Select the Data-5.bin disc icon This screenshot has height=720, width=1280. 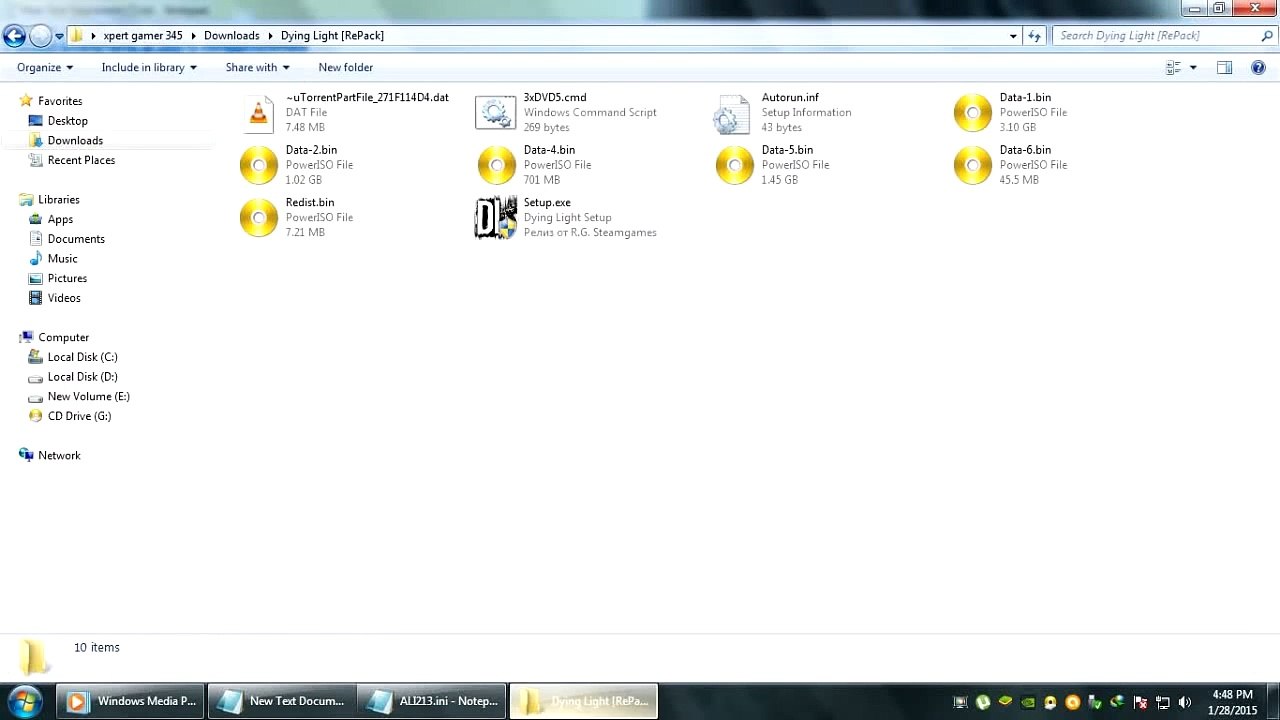735,165
